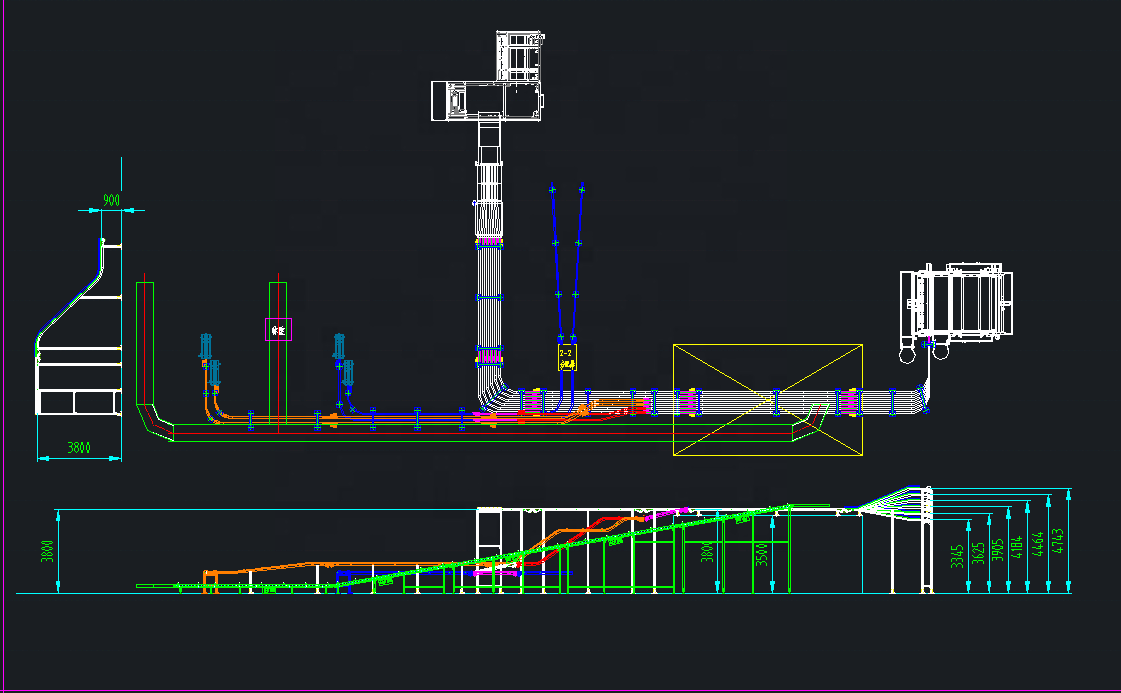The image size is (1121, 693).
Task: Select the white side-section profile at the left
Action: point(79,327)
